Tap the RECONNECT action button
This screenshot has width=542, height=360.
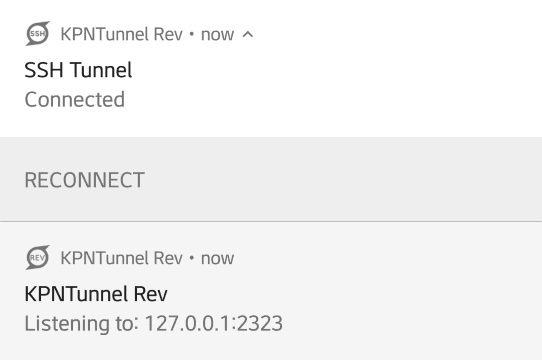84,180
